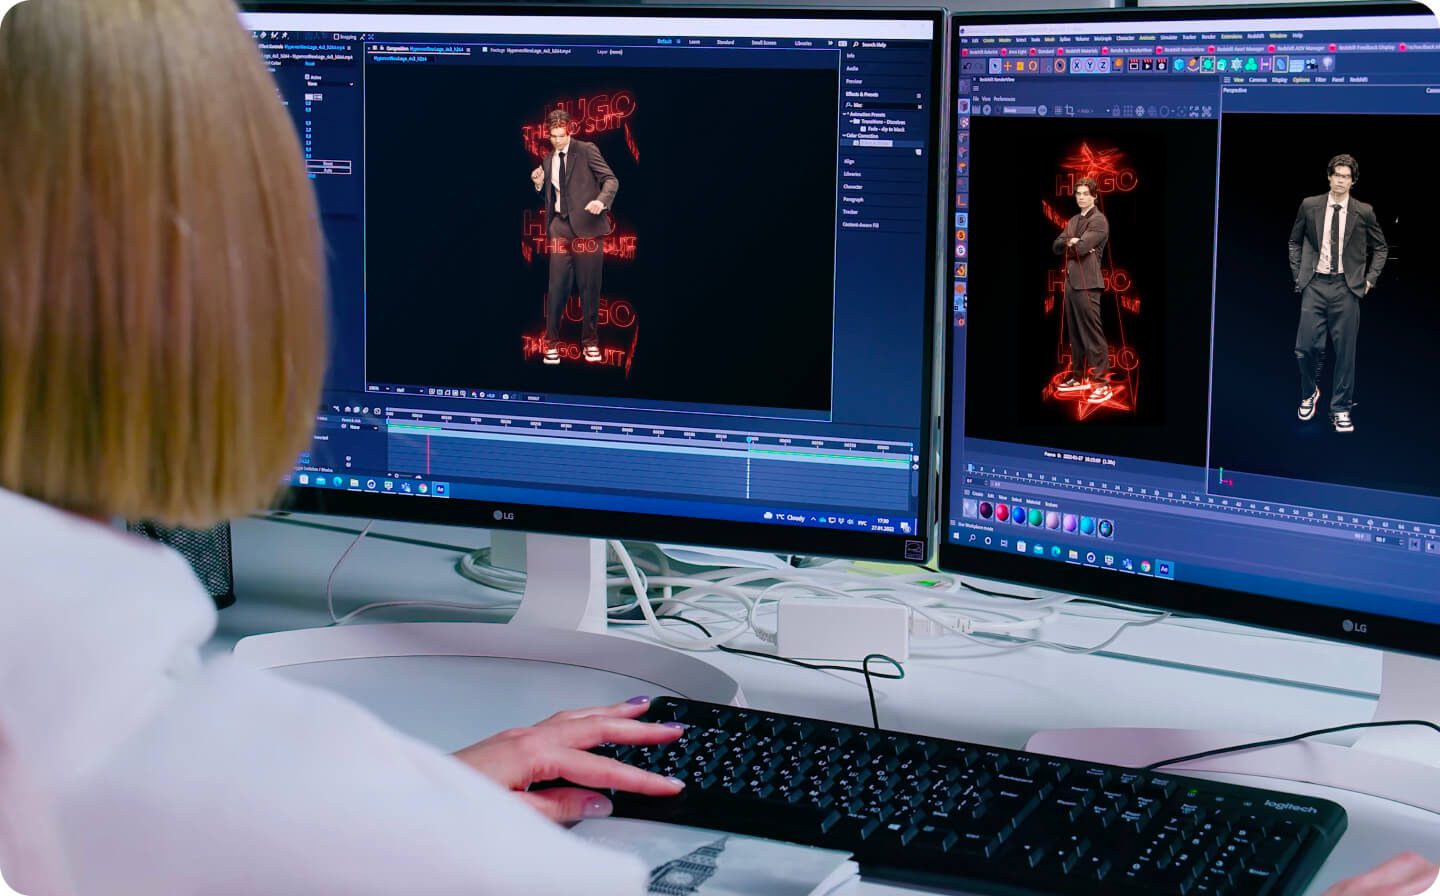Click the Undo arrow in Cinema 4D
This screenshot has width=1440, height=896.
(967, 65)
